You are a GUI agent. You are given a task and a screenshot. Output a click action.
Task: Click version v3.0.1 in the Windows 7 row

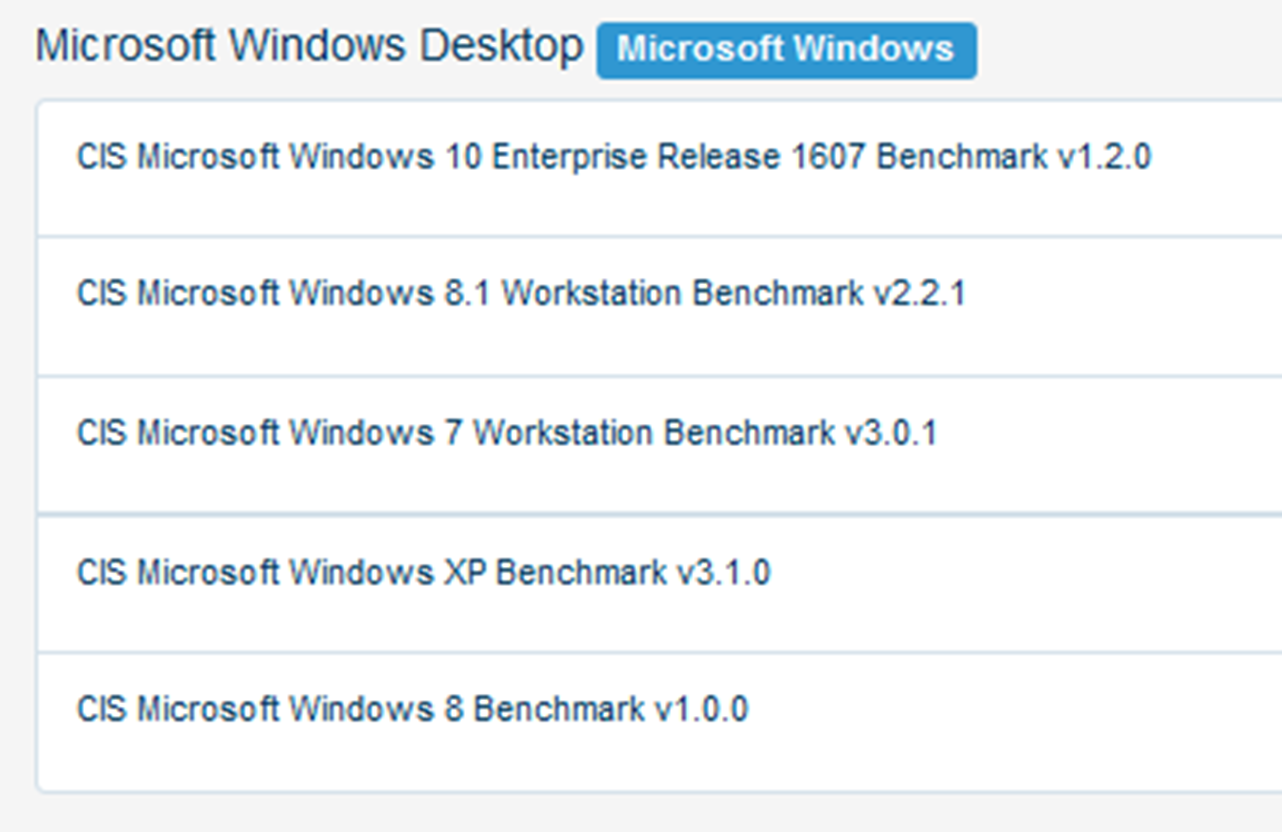click(890, 432)
